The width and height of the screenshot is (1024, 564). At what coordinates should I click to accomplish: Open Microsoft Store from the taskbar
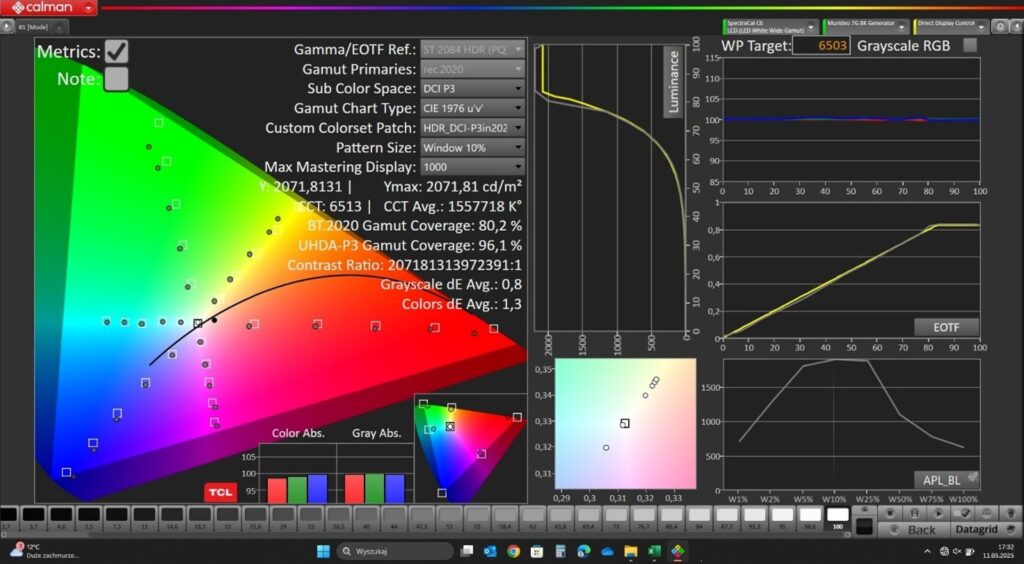tap(537, 552)
